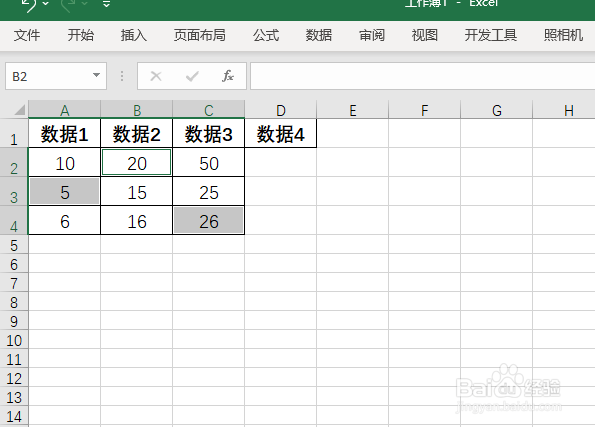
Task: Select gray cell with value 5
Action: (65, 192)
